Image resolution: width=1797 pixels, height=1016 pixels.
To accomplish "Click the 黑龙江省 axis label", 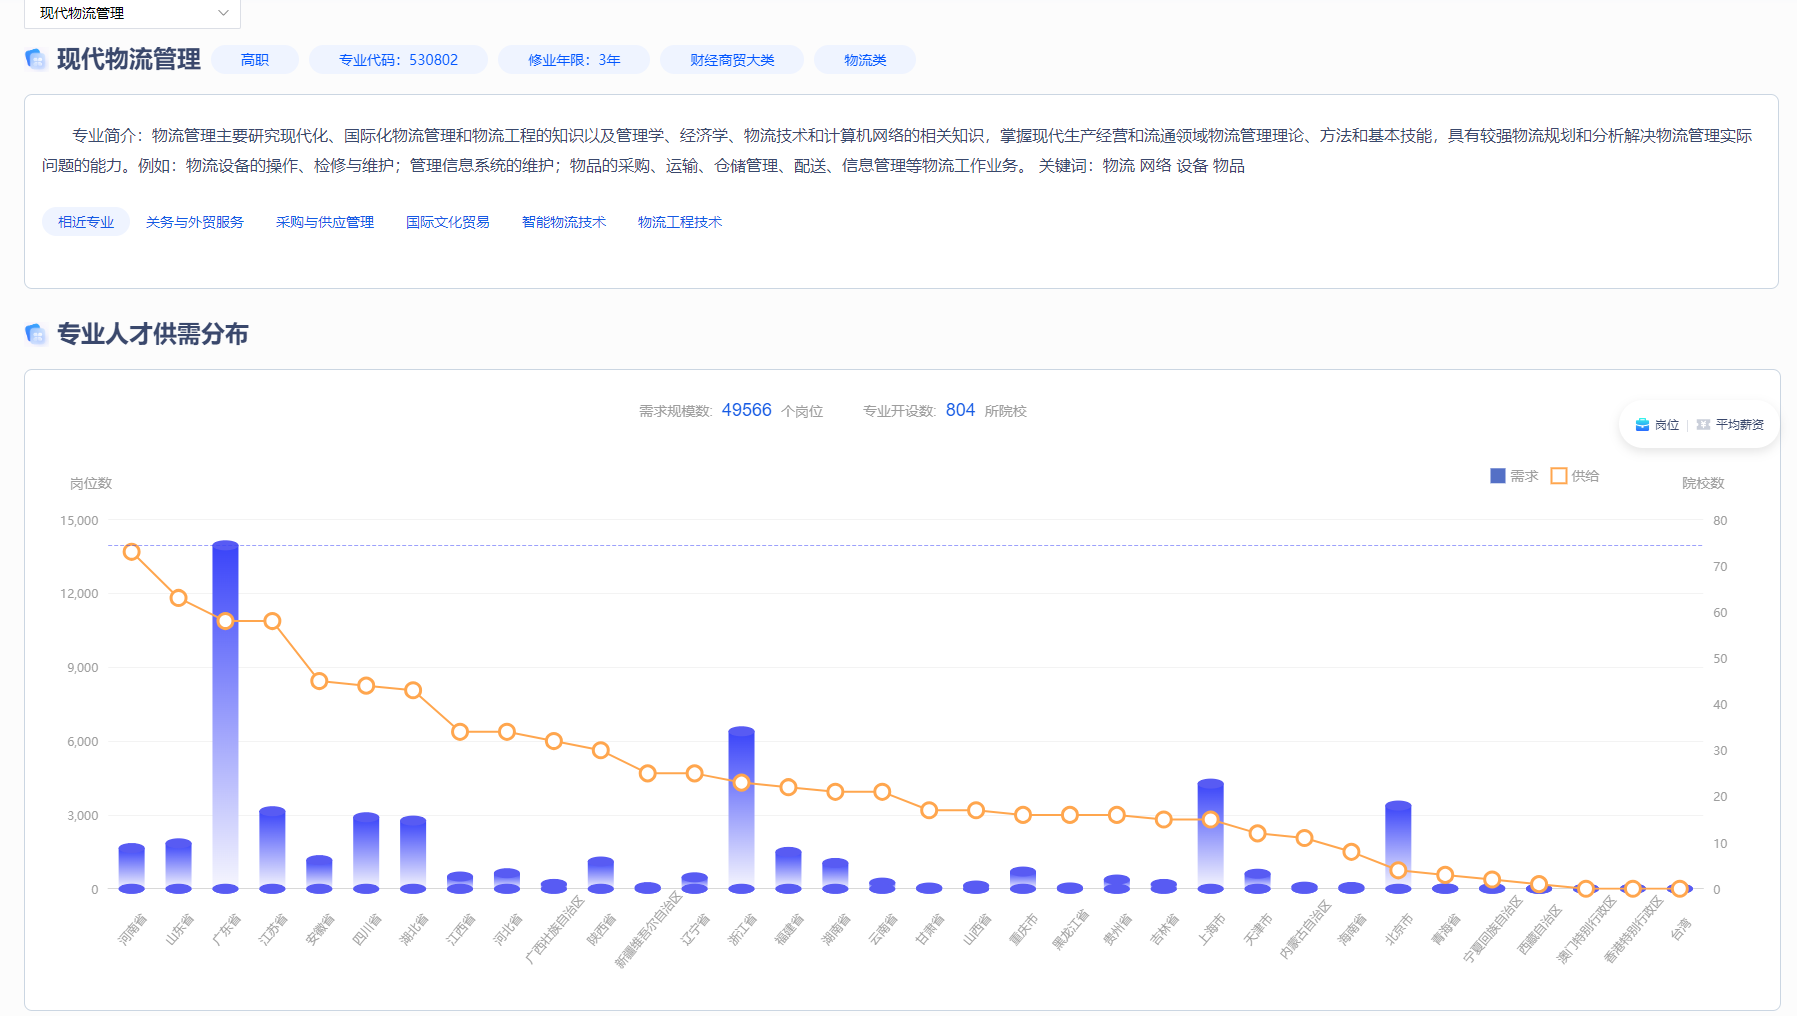I will (1070, 929).
